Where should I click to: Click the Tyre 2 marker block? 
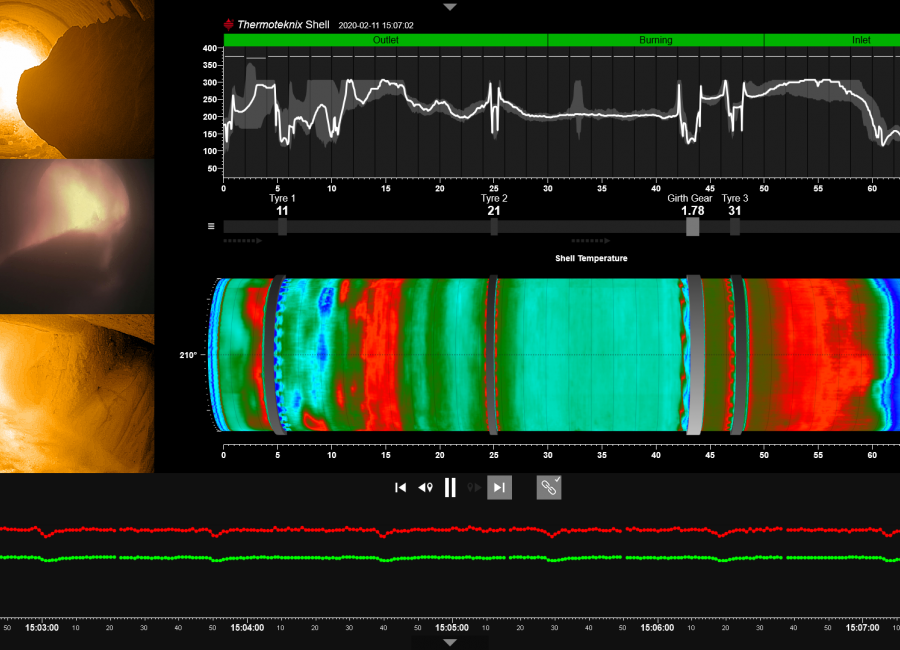coord(494,227)
